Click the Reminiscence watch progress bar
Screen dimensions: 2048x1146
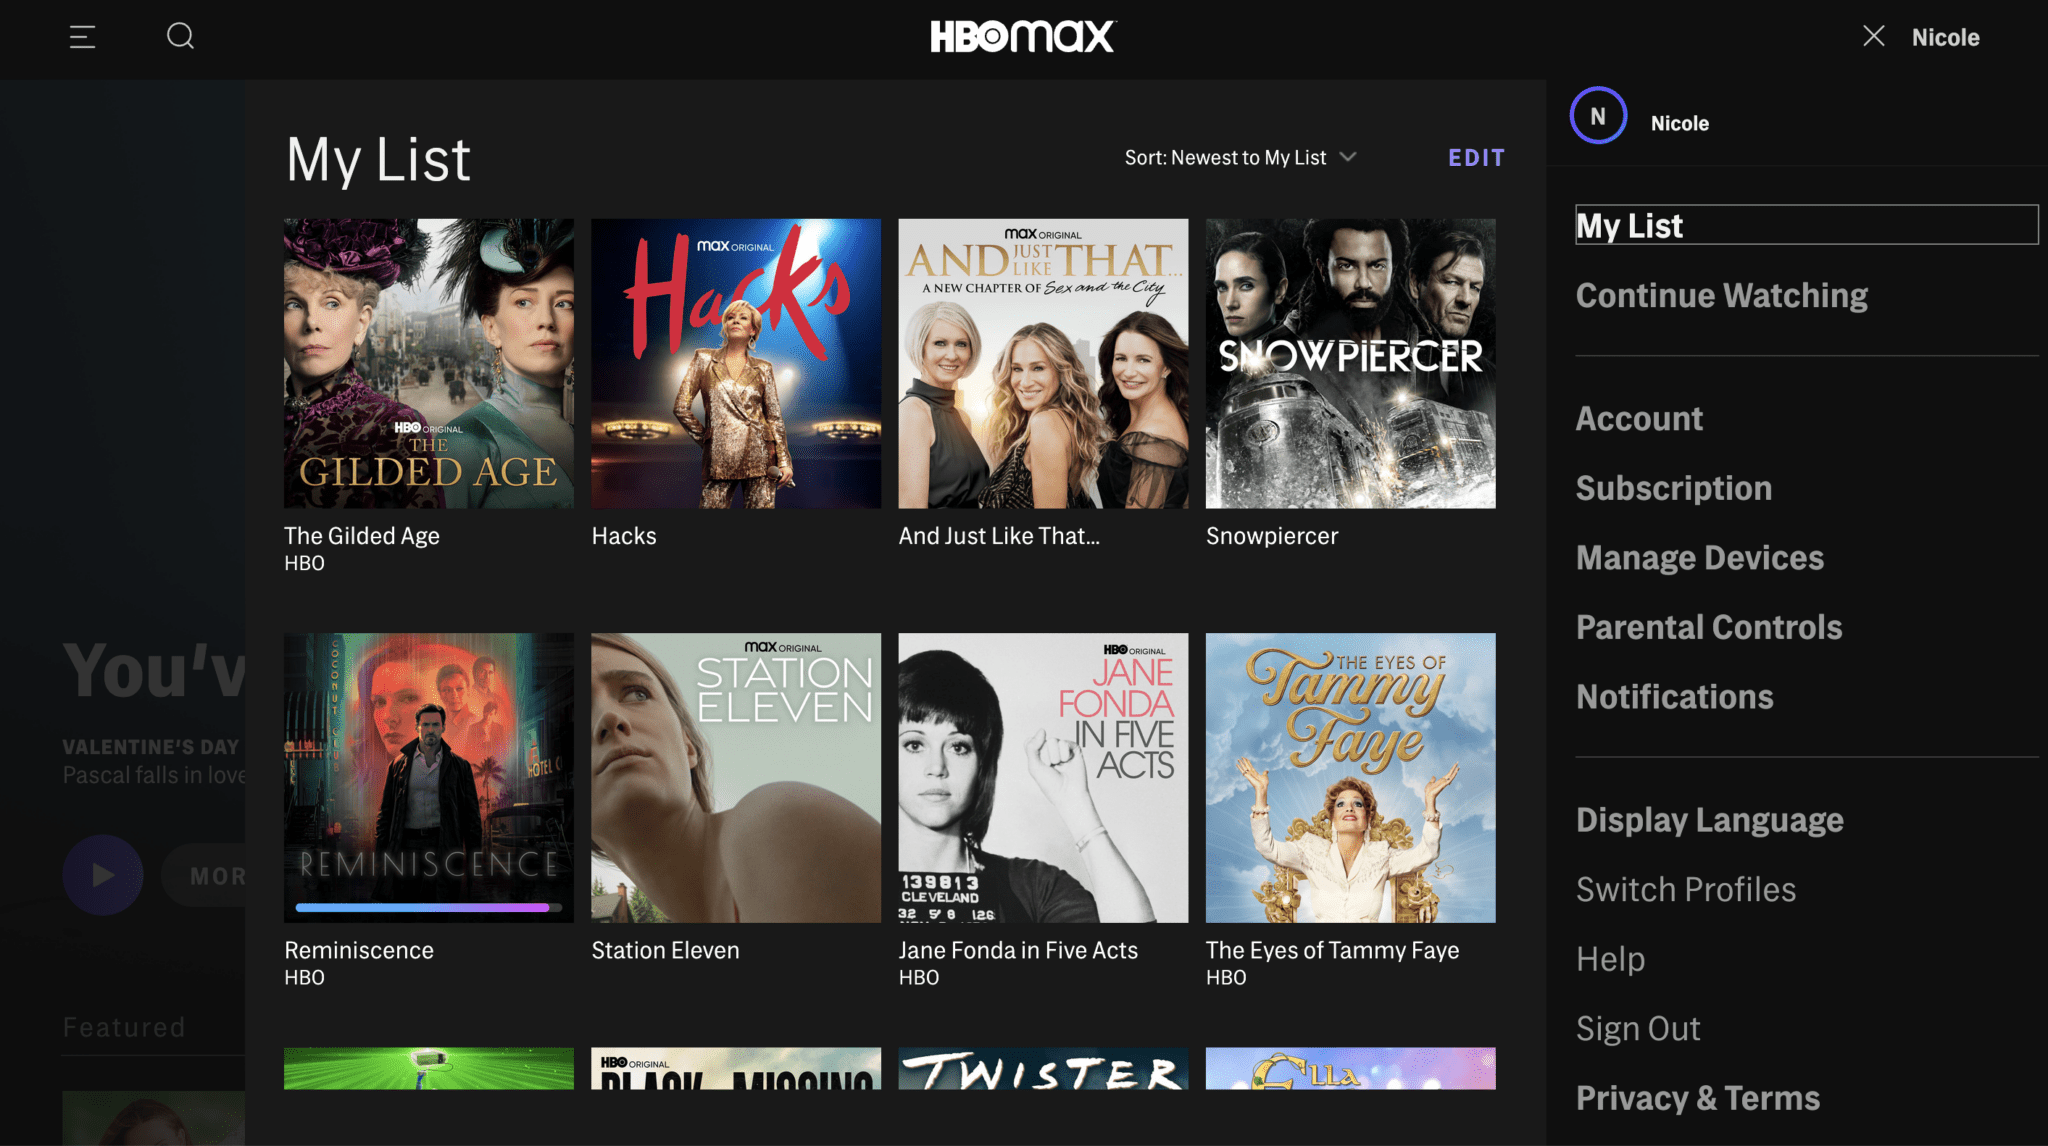coord(429,908)
